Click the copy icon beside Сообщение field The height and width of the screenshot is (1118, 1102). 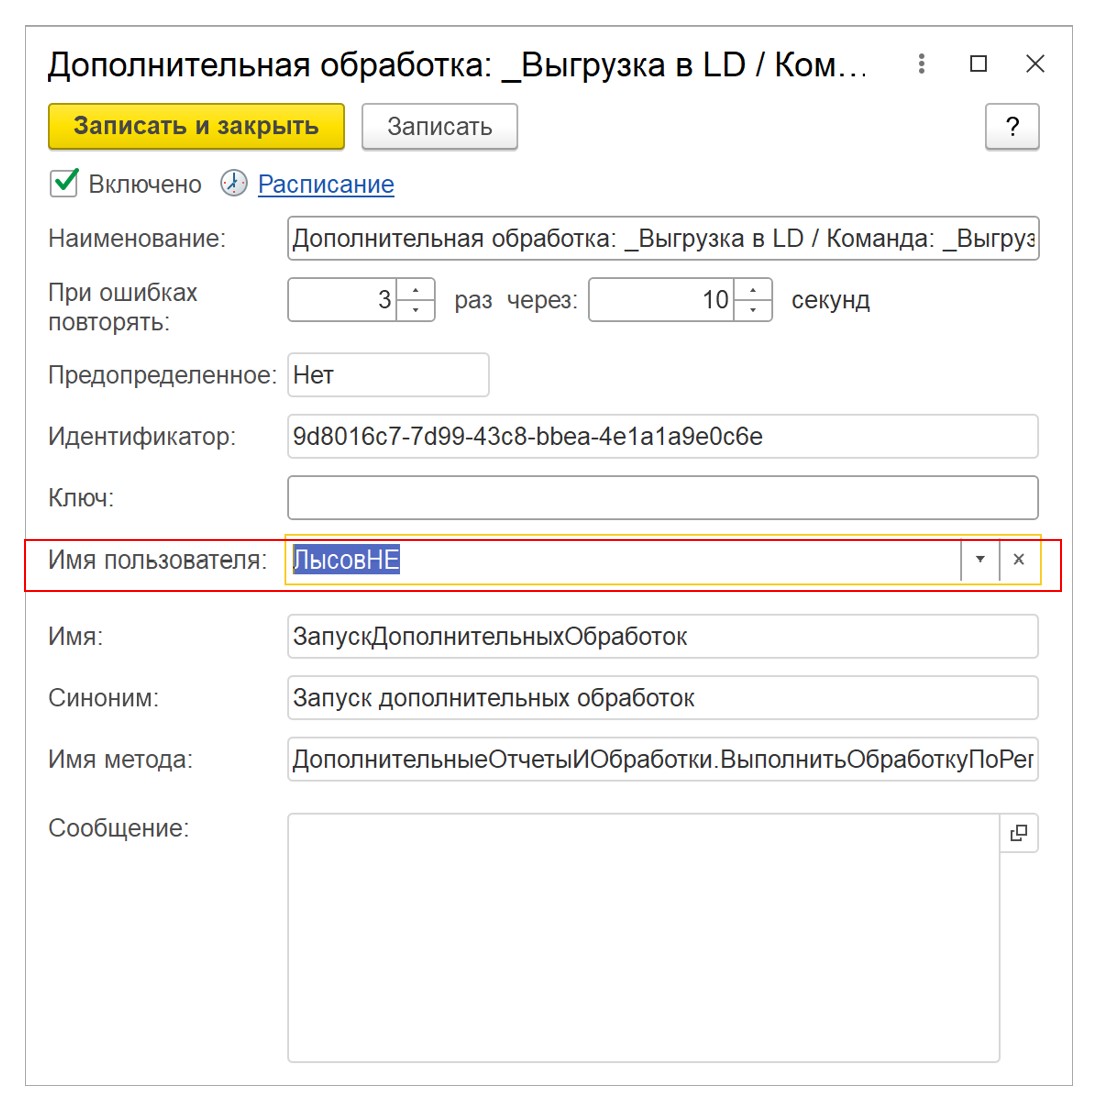[x=1018, y=832]
